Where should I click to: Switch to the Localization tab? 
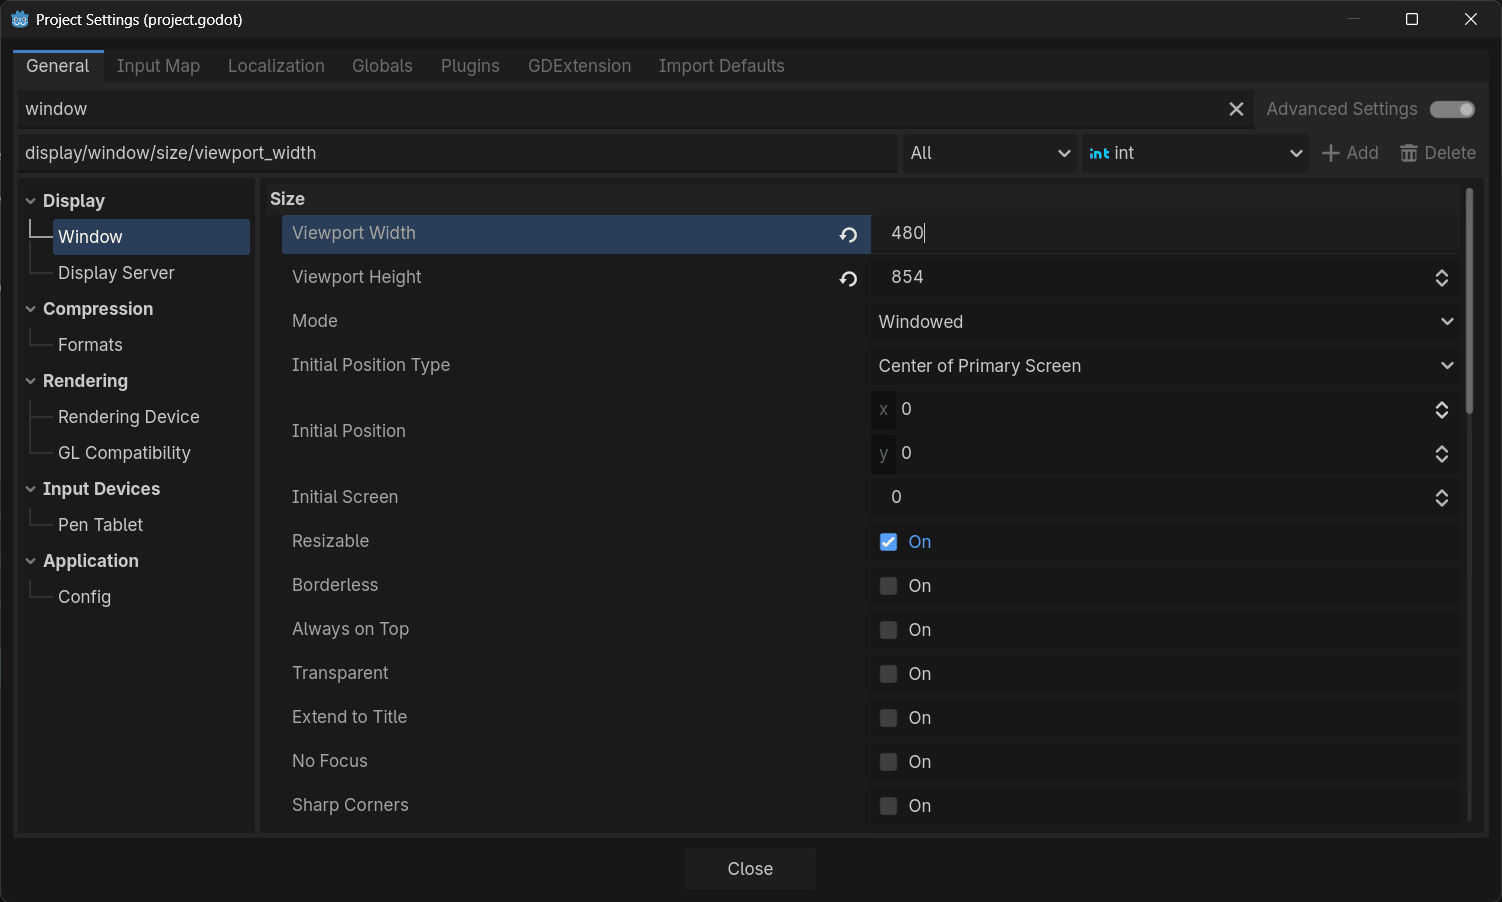coord(276,66)
